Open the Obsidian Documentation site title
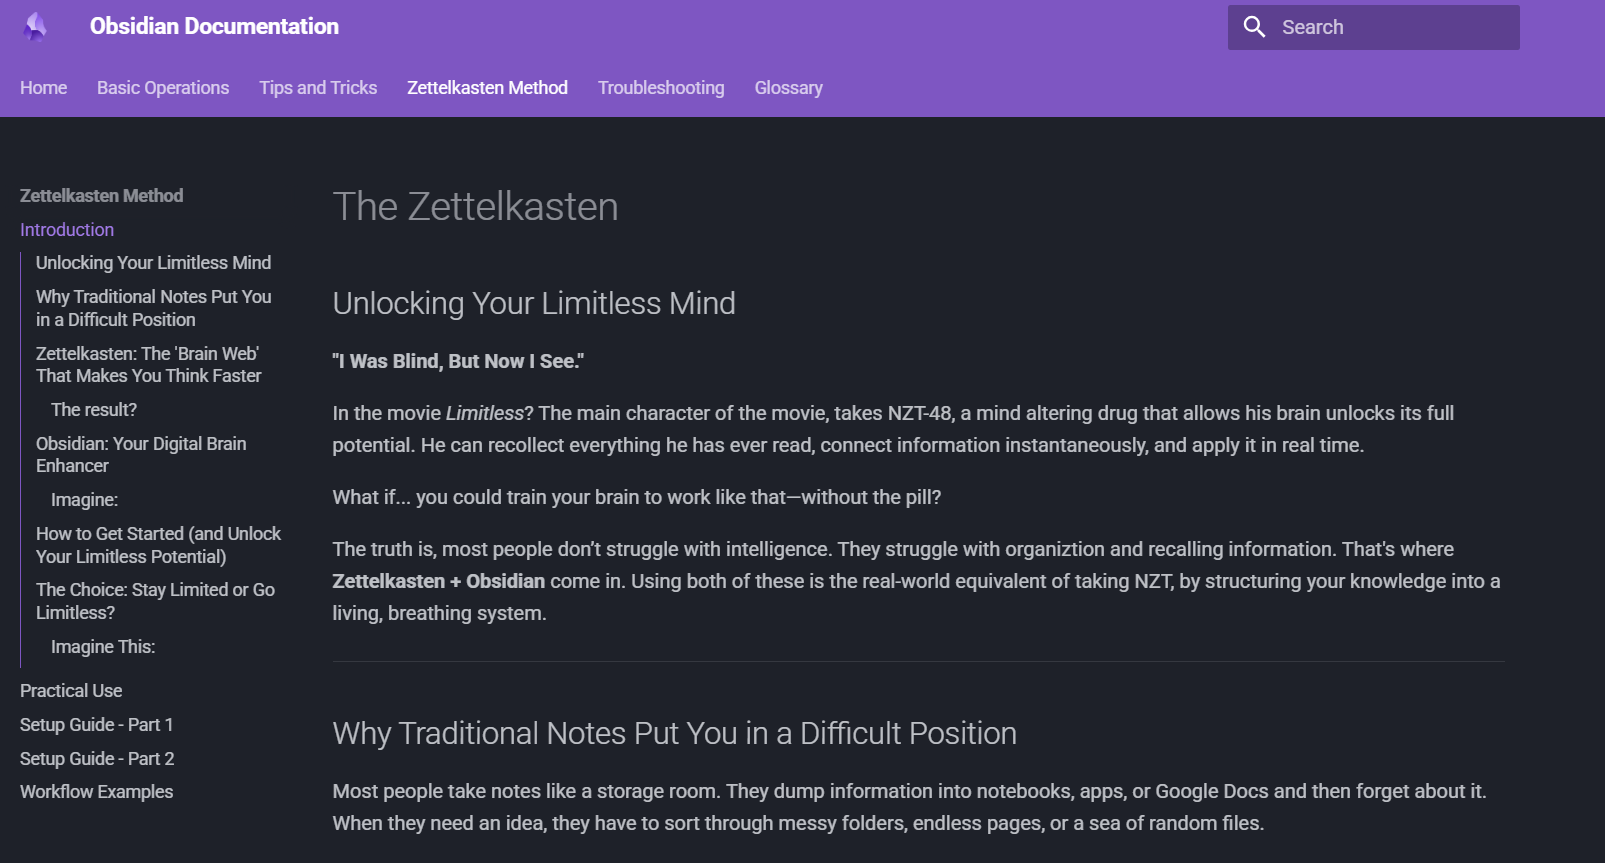Image resolution: width=1605 pixels, height=863 pixels. tap(214, 27)
